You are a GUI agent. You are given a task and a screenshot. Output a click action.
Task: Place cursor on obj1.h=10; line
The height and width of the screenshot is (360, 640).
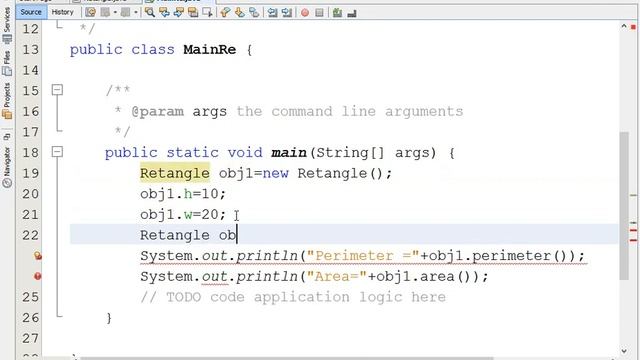pos(183,194)
